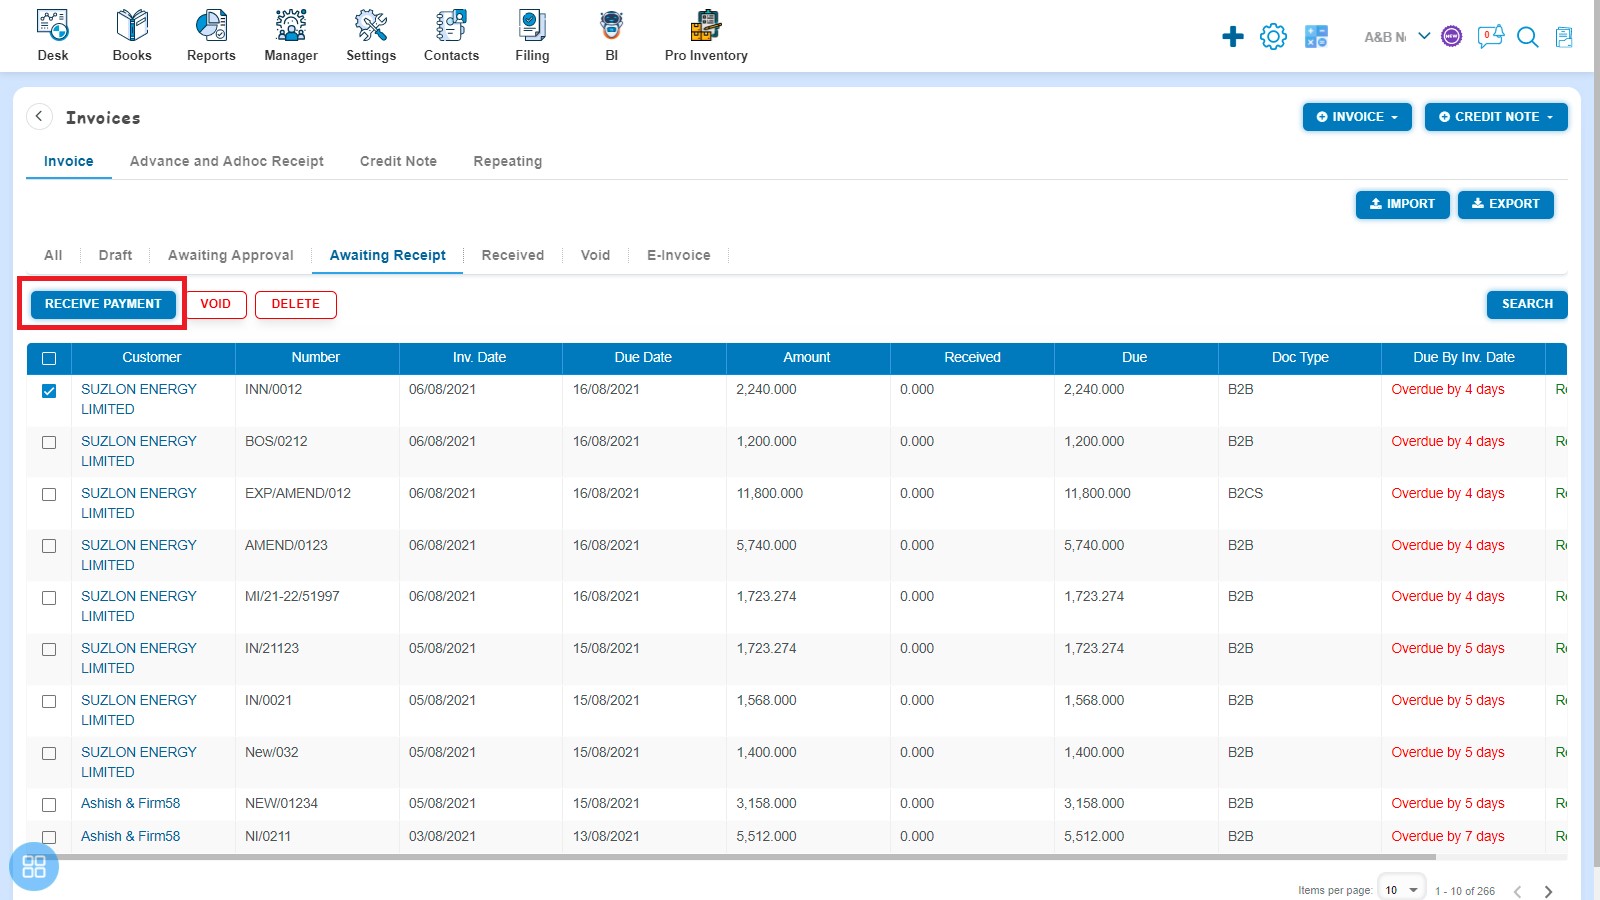Check the IN/0021 invoice checkbox

click(x=49, y=701)
